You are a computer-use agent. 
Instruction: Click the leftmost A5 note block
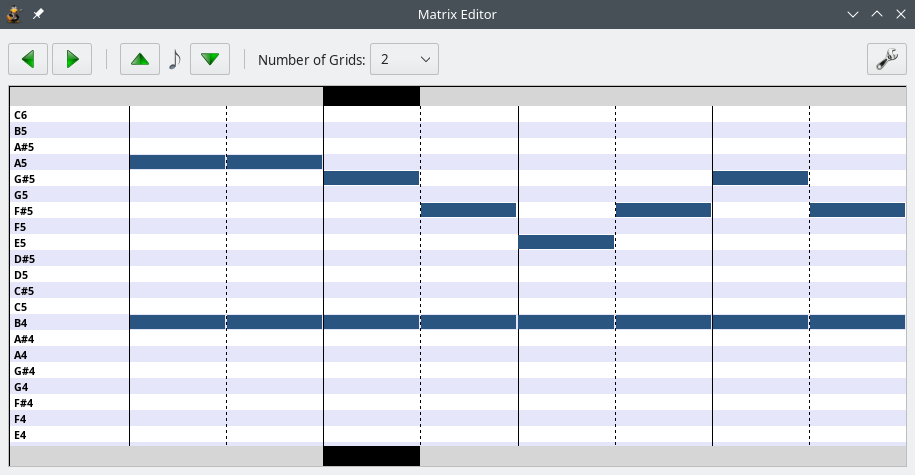coord(177,162)
